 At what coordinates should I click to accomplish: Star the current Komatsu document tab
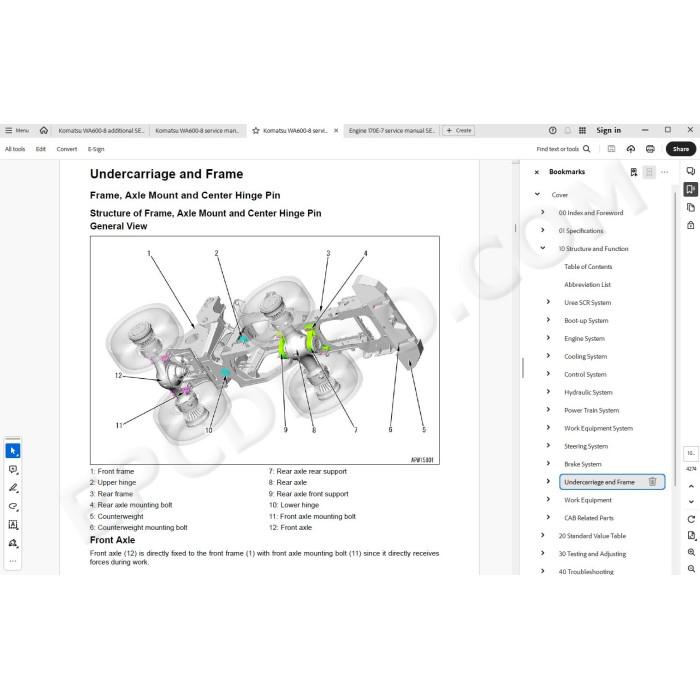point(256,130)
